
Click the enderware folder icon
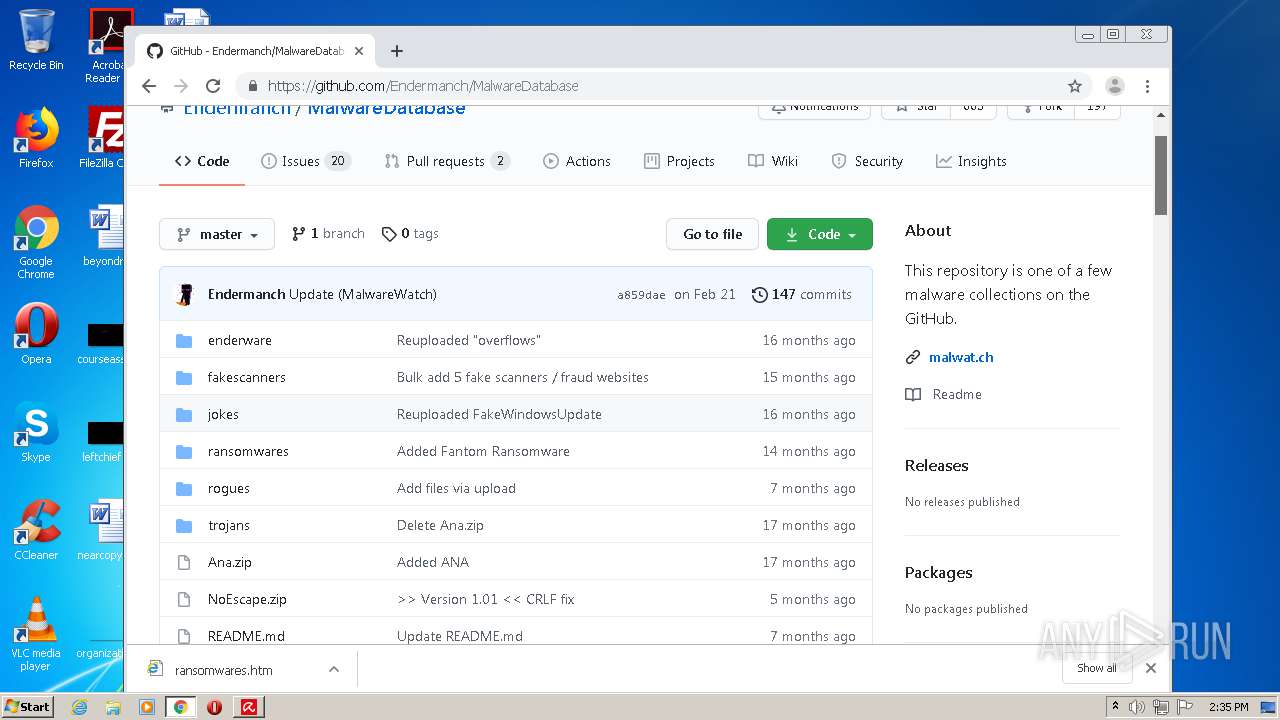click(184, 340)
